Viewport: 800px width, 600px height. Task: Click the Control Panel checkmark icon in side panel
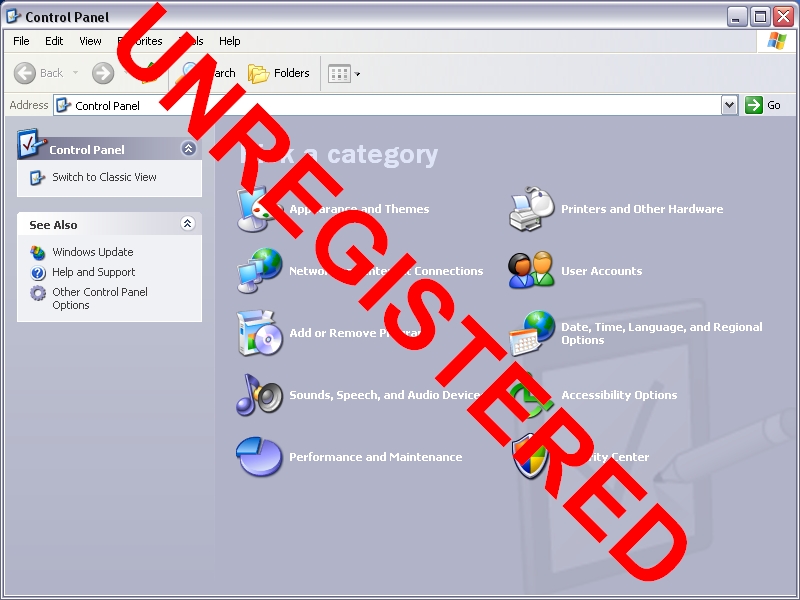click(31, 143)
